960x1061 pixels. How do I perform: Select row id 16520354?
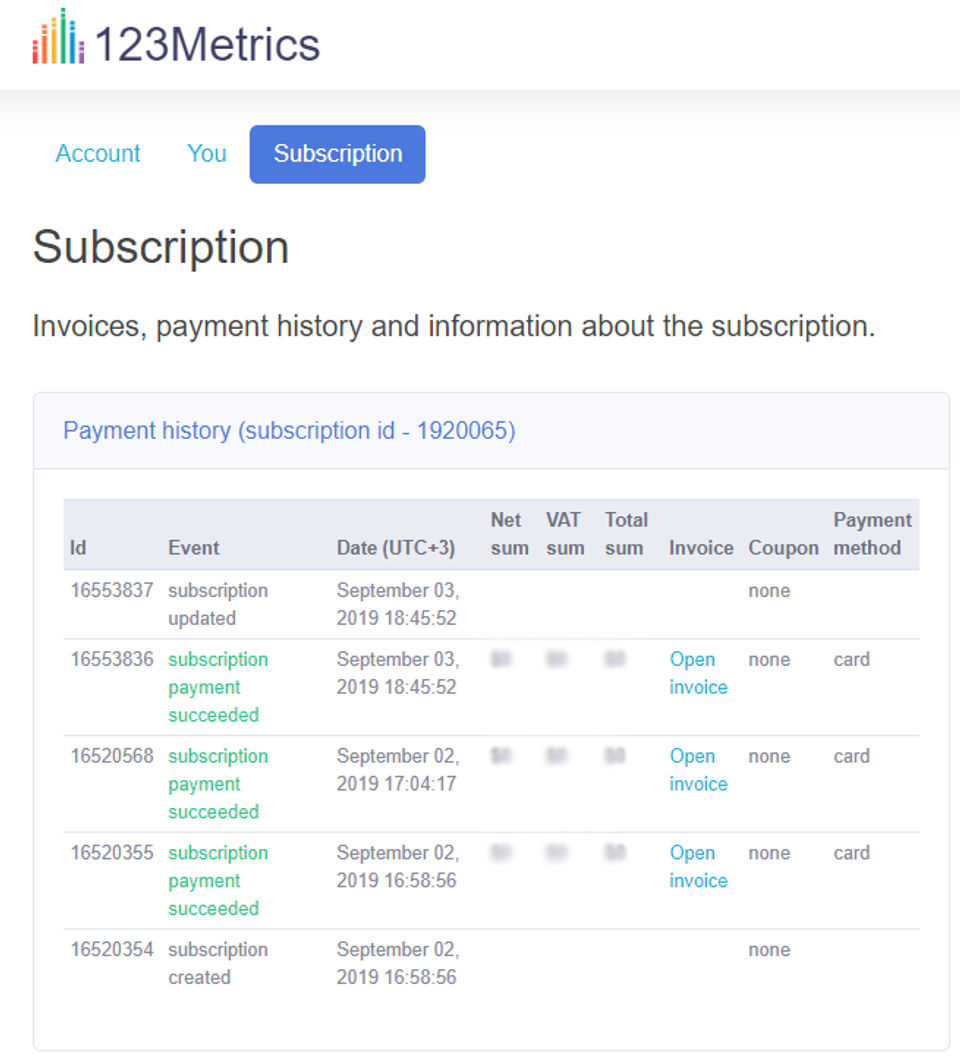click(112, 949)
